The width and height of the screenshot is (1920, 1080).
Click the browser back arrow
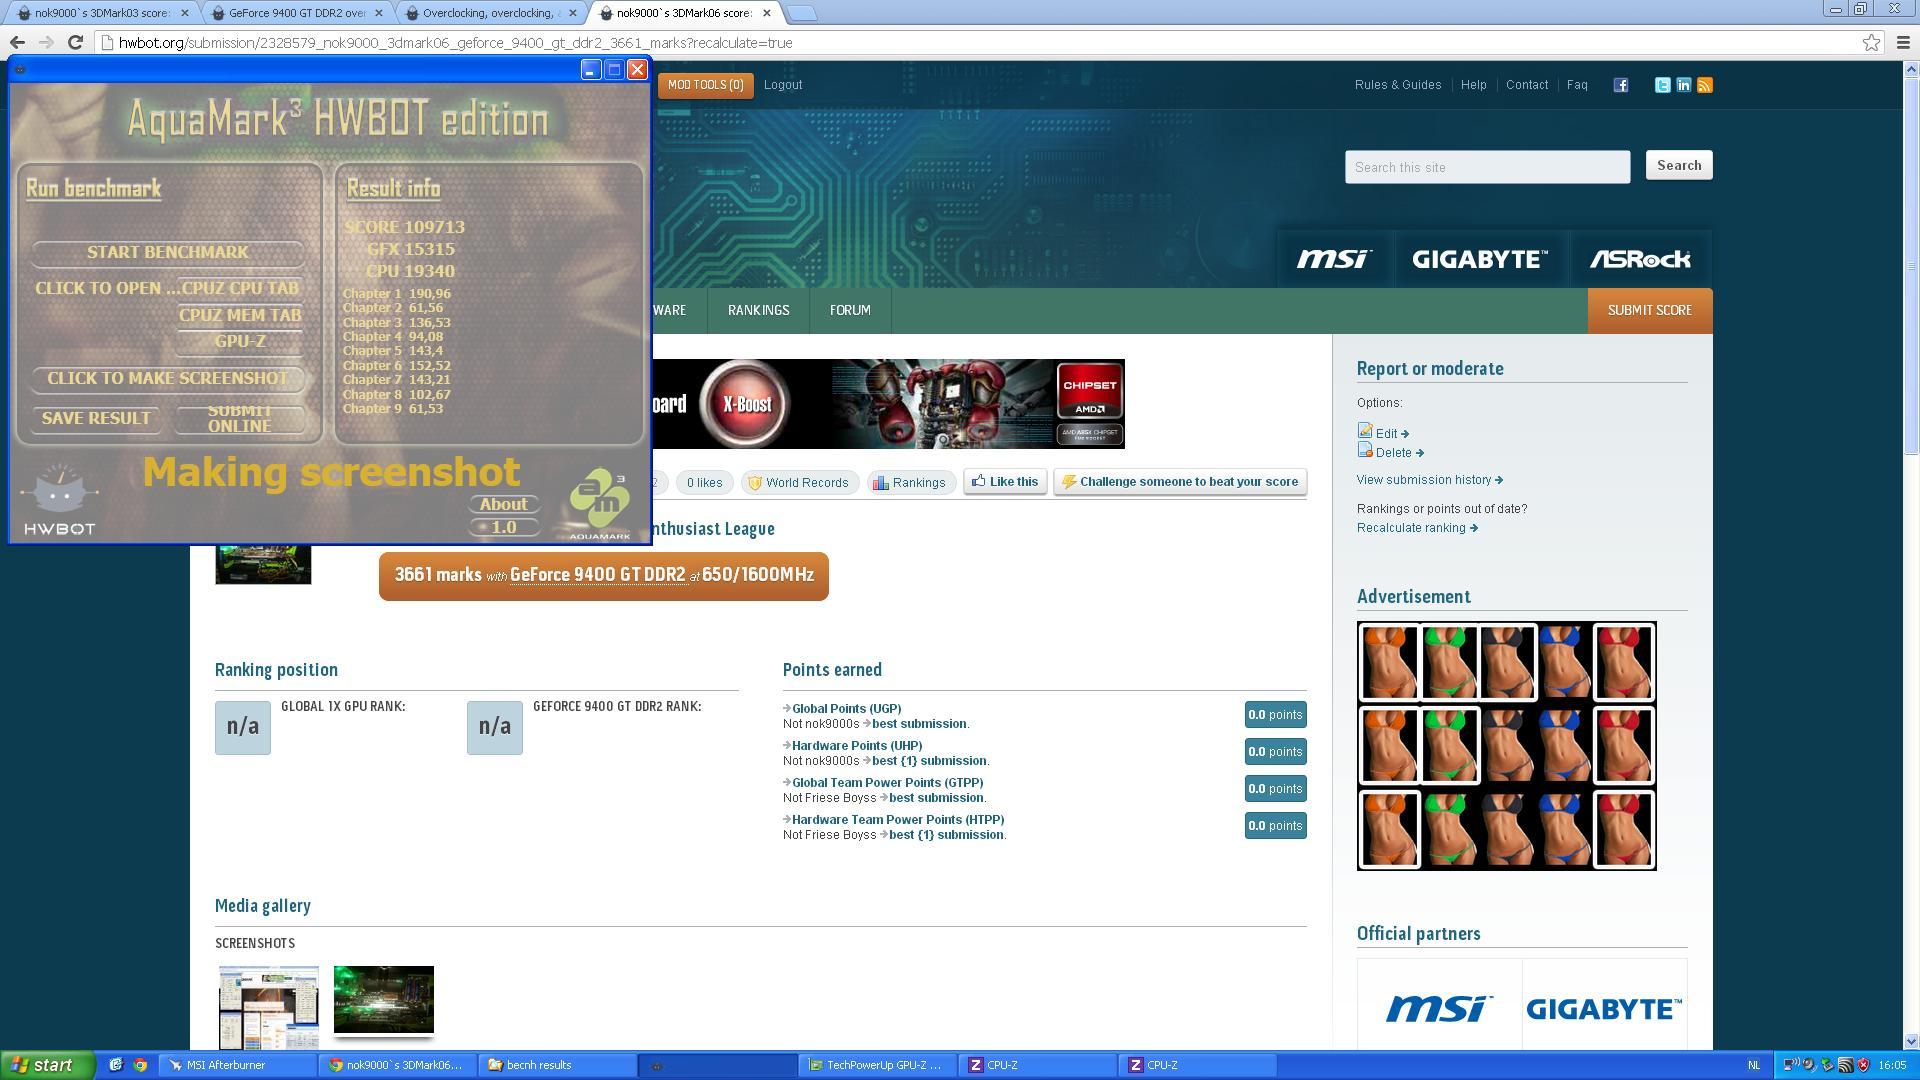click(17, 42)
